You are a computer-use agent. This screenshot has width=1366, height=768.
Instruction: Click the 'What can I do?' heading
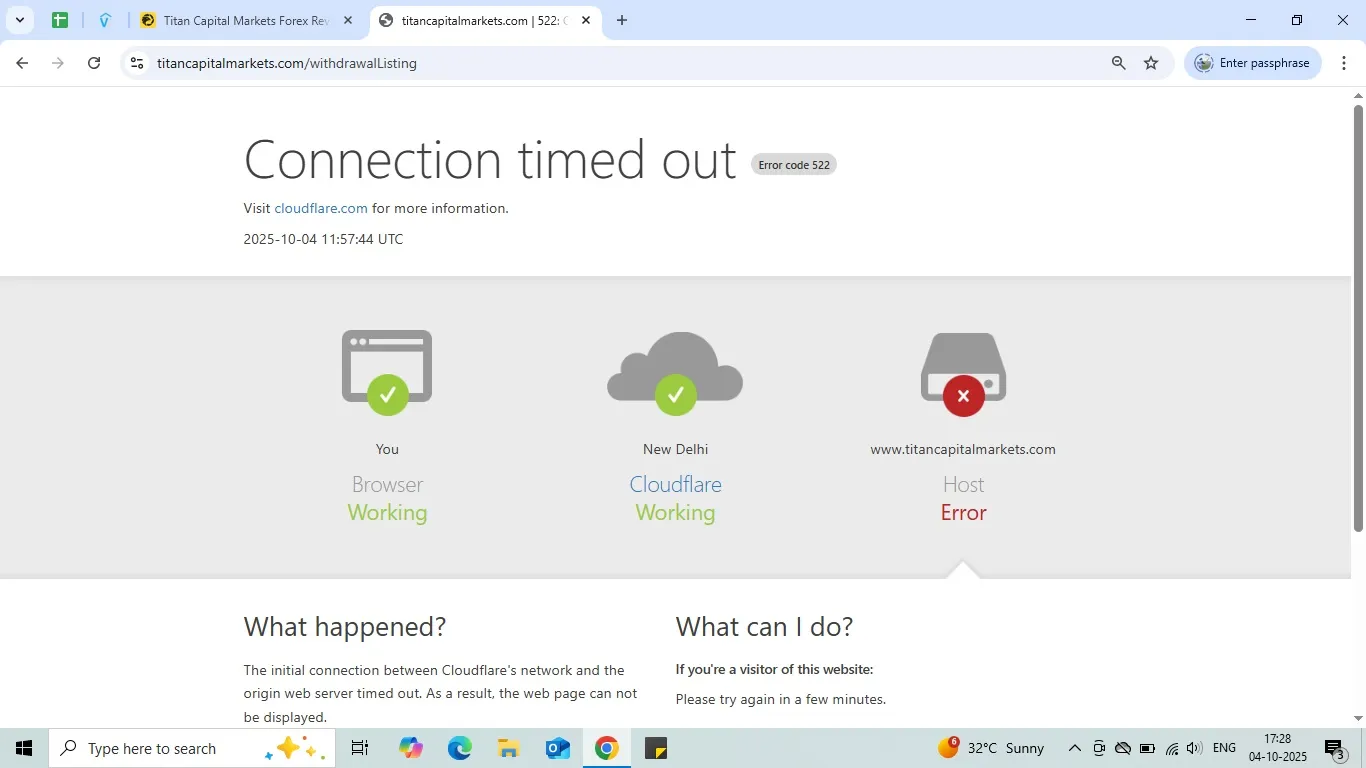coord(764,627)
